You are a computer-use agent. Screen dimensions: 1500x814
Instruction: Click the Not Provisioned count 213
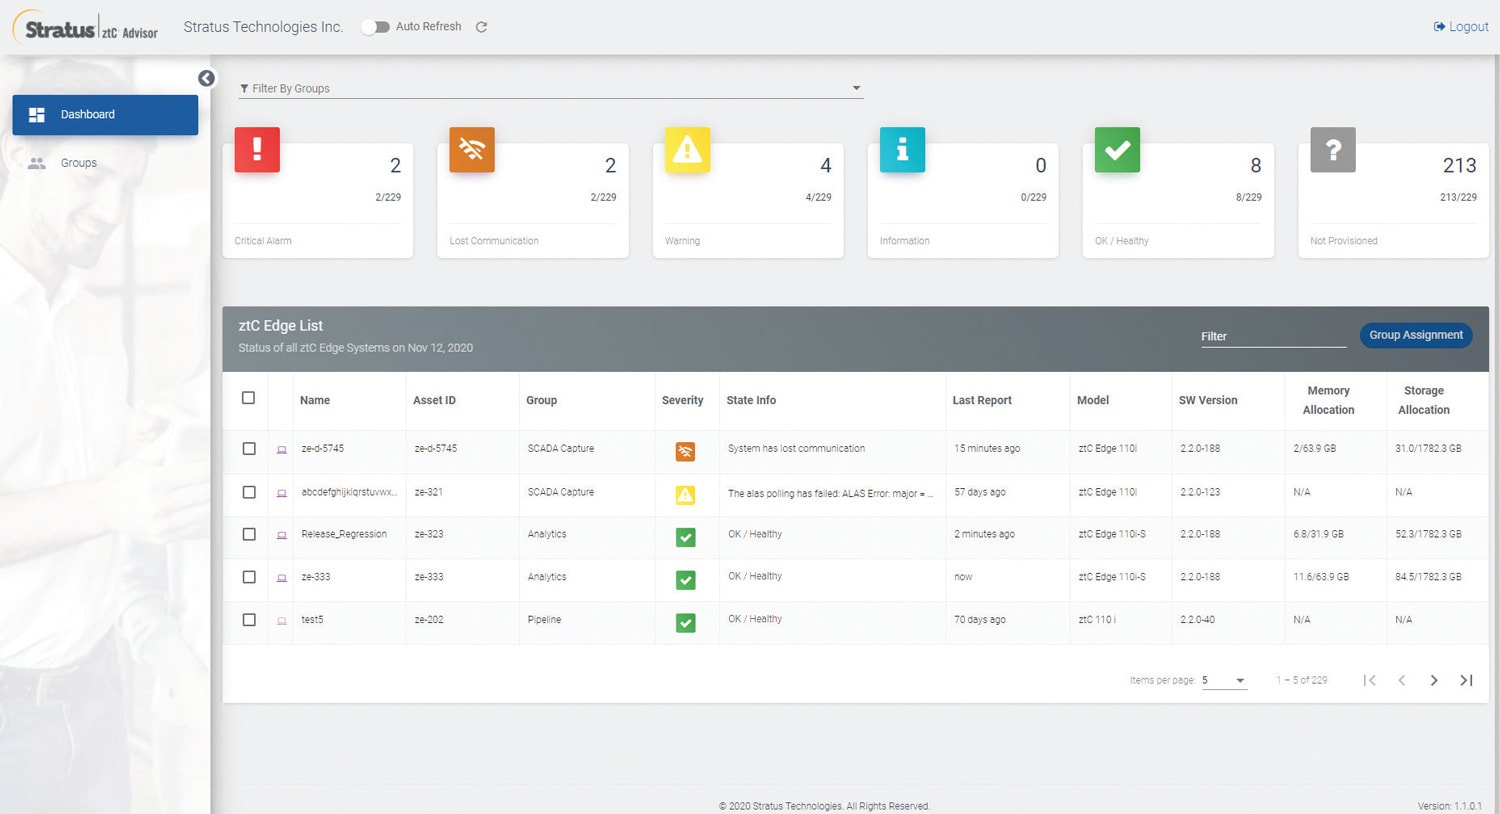pyautogui.click(x=1459, y=166)
